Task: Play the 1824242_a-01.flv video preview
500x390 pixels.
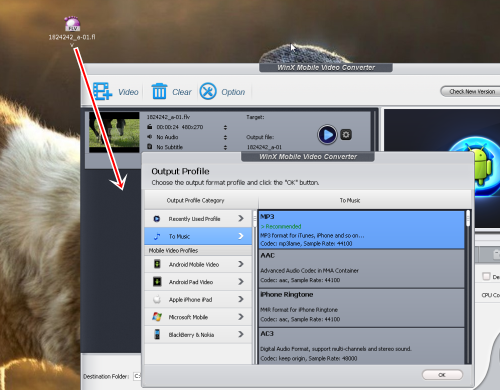Action: (327, 135)
